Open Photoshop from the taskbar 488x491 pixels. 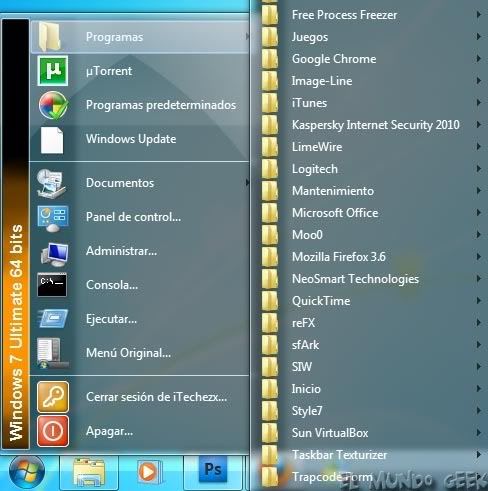213,470
